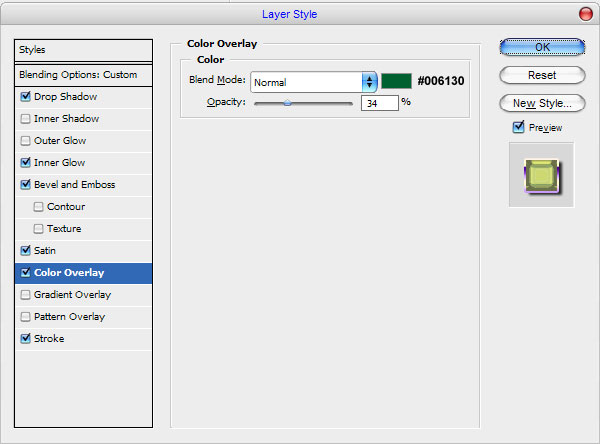Uncheck the Drop Shadow checkbox
Screen dimensions: 600x444
25,96
